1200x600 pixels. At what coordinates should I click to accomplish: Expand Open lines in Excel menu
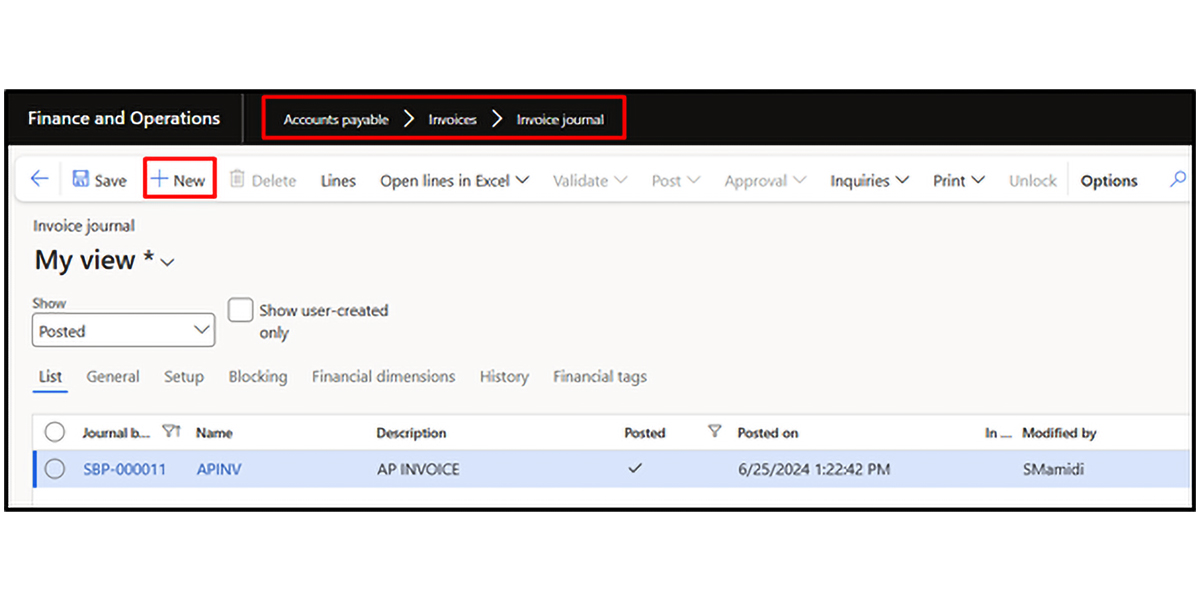click(454, 181)
